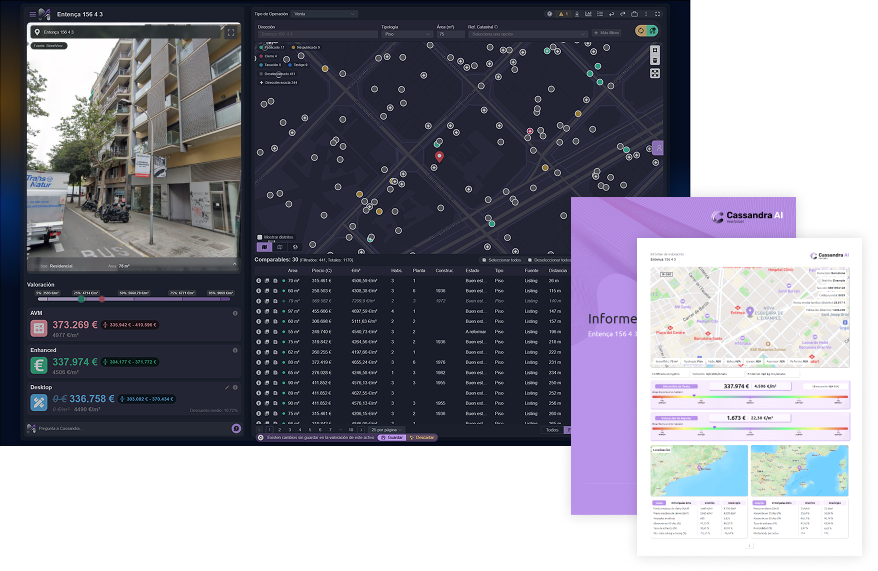Click the AVM calculator icon
This screenshot has width=878, height=571.
click(39, 328)
